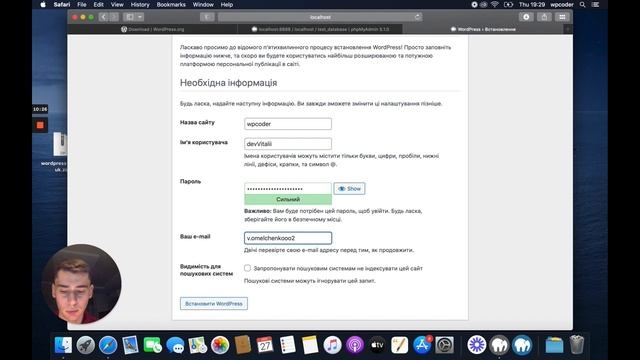Click the Встановити WordPress button
Image resolution: width=640 pixels, height=360 pixels.
pos(214,304)
